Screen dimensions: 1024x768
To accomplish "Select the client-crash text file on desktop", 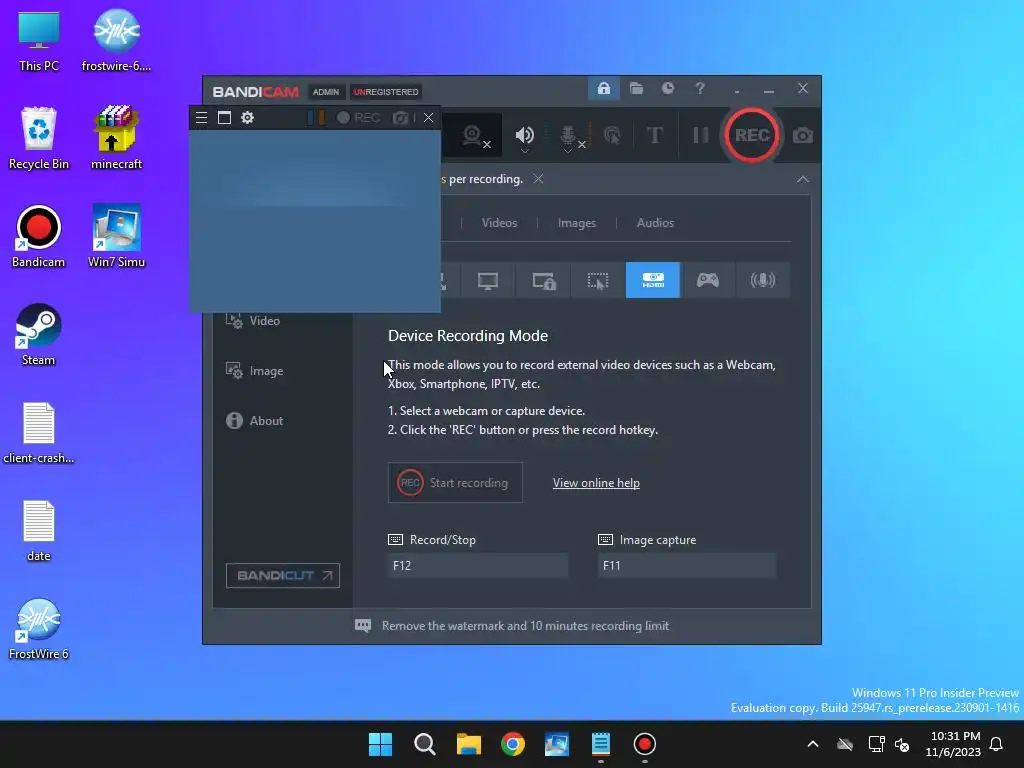I will [x=39, y=432].
